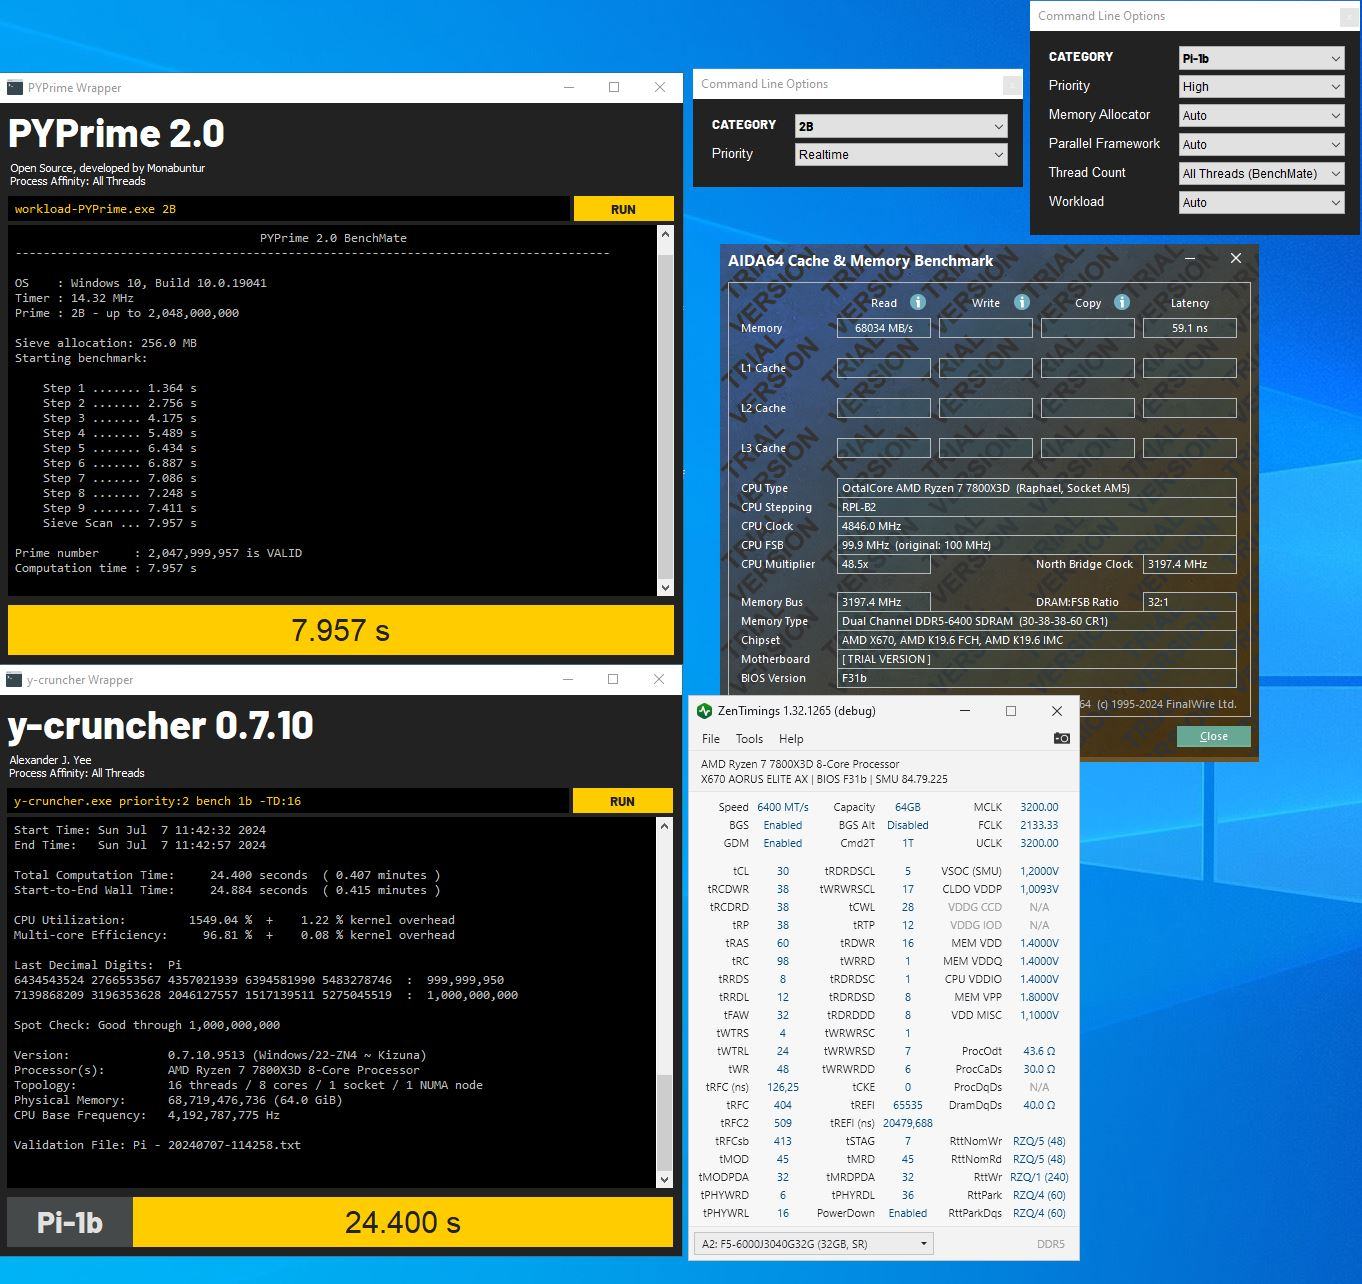Click the GDM Enabled value in ZenTimings

coord(783,843)
